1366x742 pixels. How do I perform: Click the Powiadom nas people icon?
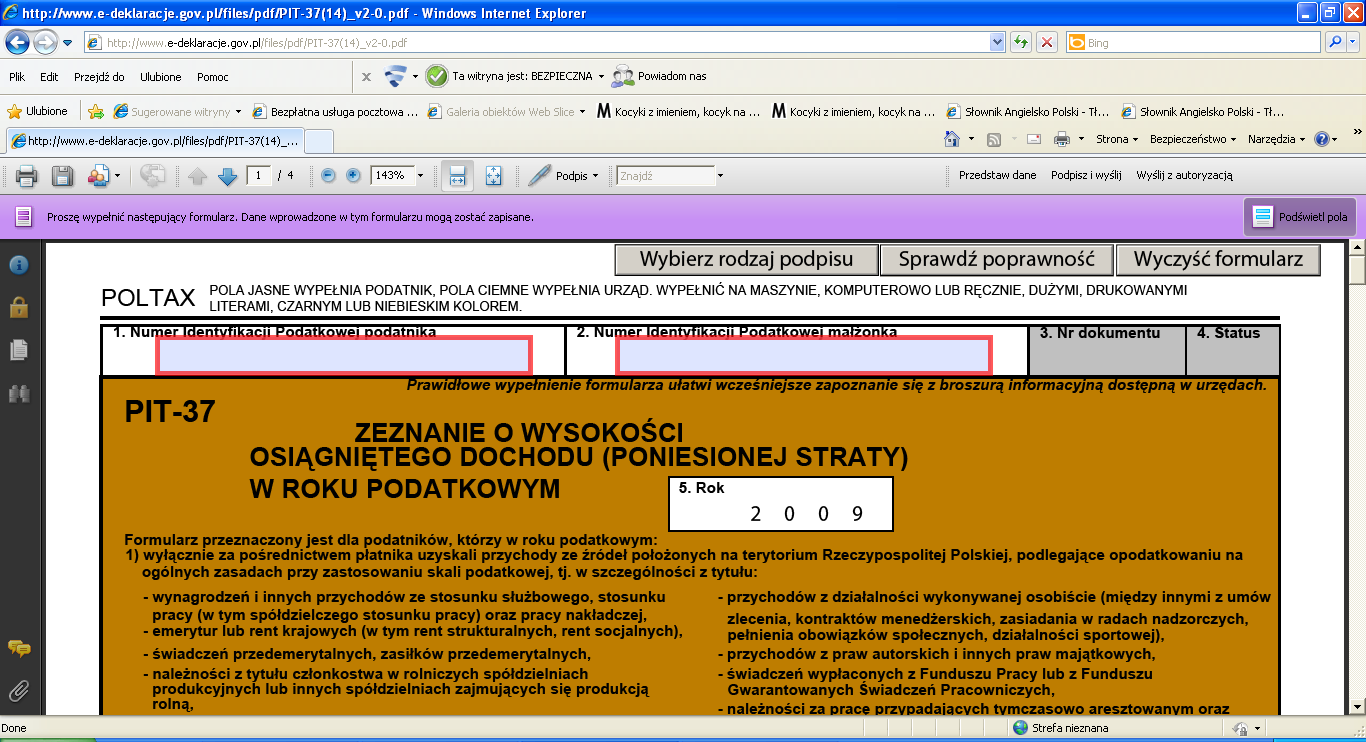point(622,76)
